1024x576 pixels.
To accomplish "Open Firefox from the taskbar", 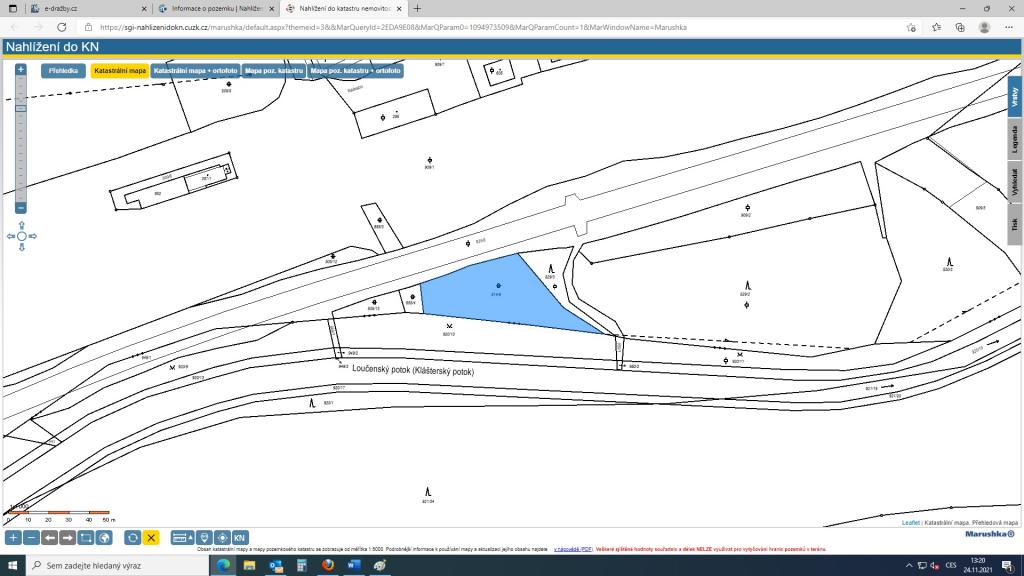I will click(x=328, y=566).
